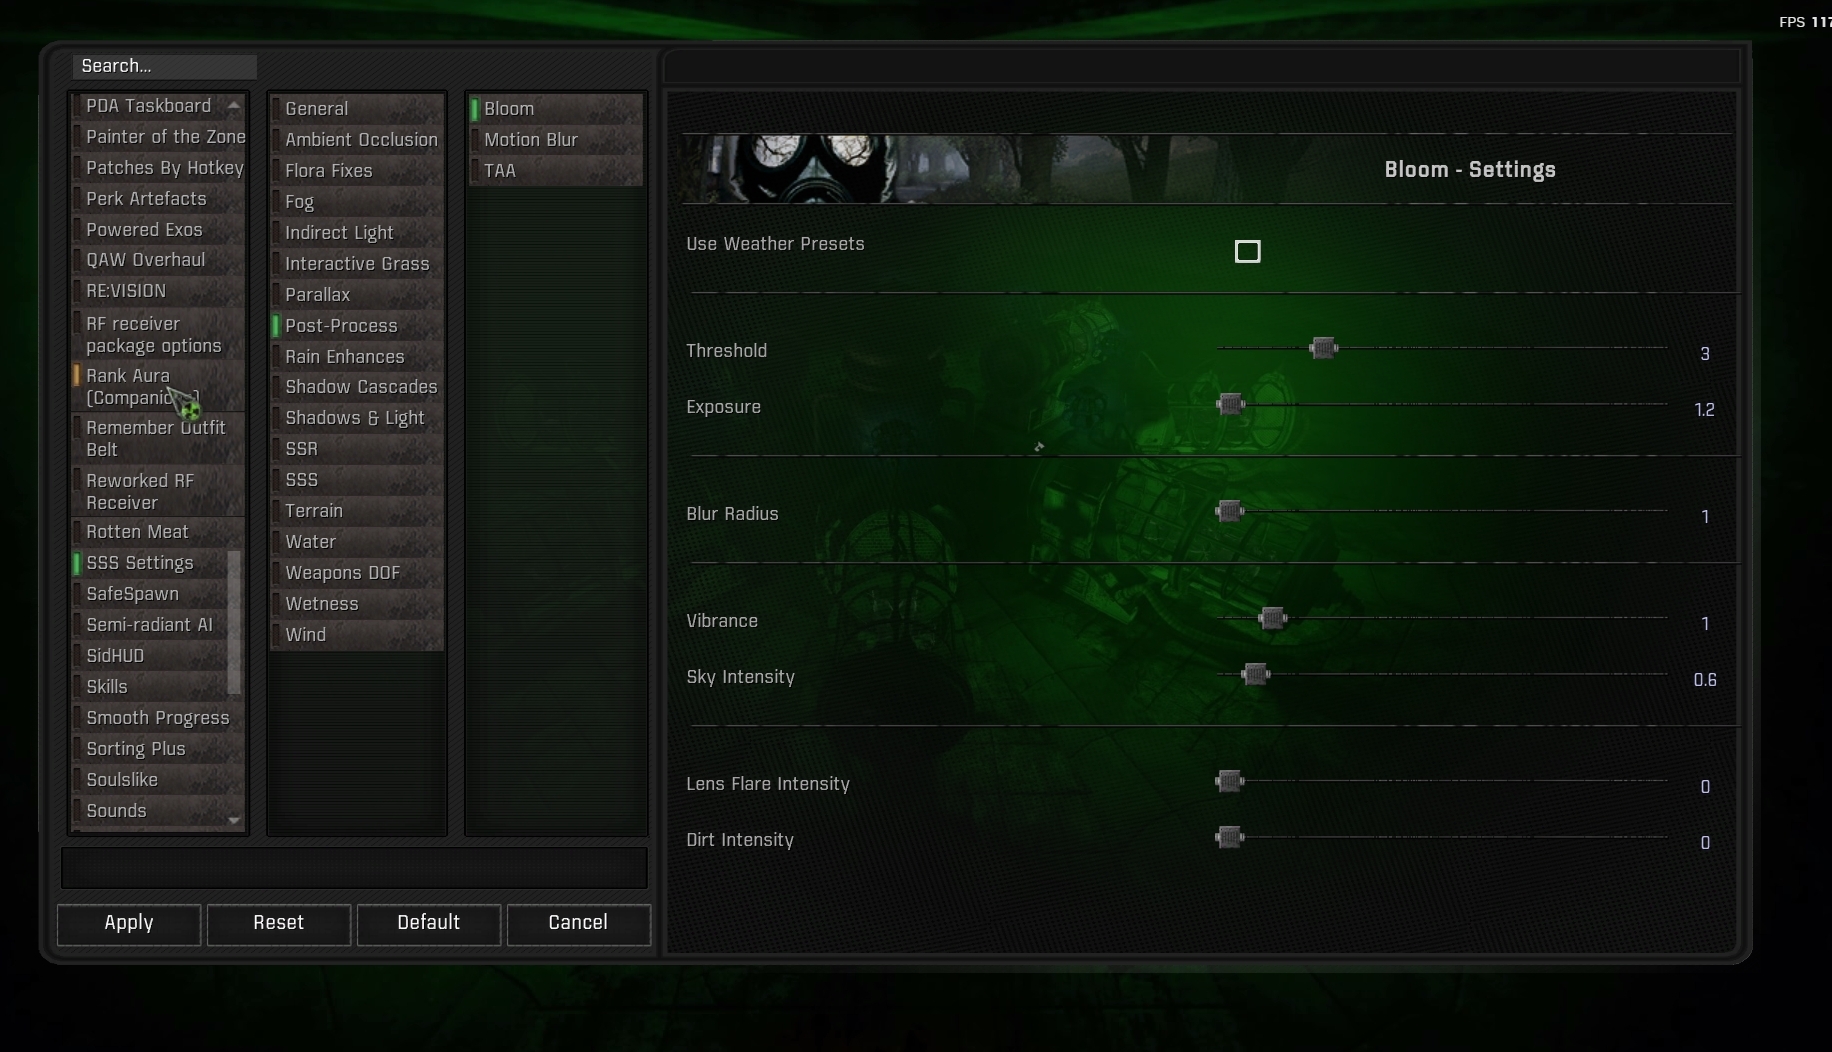The width and height of the screenshot is (1832, 1052).
Task: Click the Blur Radius slider handle
Action: tap(1229, 511)
